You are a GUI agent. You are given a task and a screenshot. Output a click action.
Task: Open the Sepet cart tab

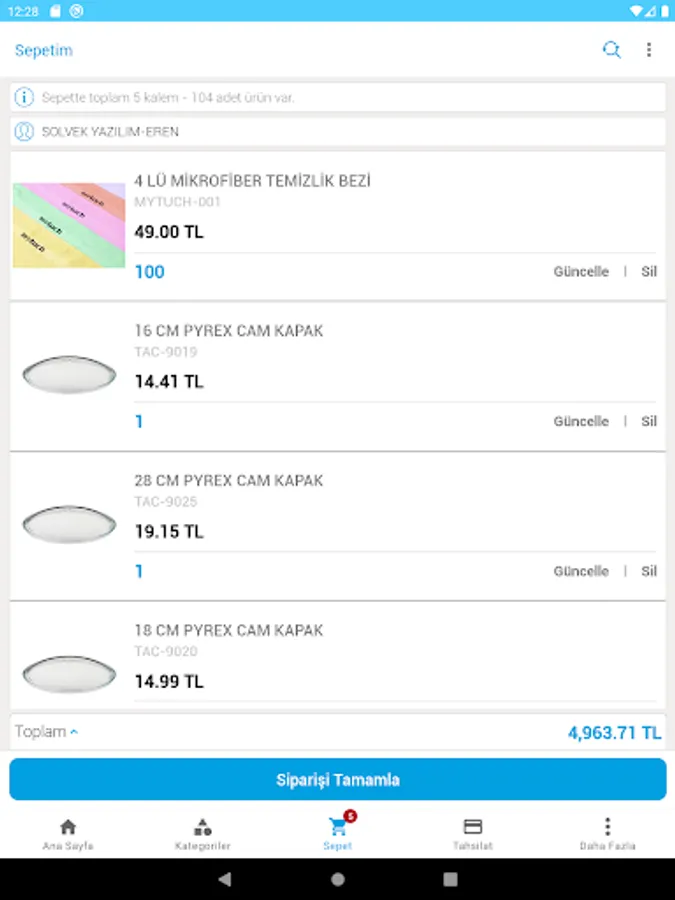click(338, 834)
